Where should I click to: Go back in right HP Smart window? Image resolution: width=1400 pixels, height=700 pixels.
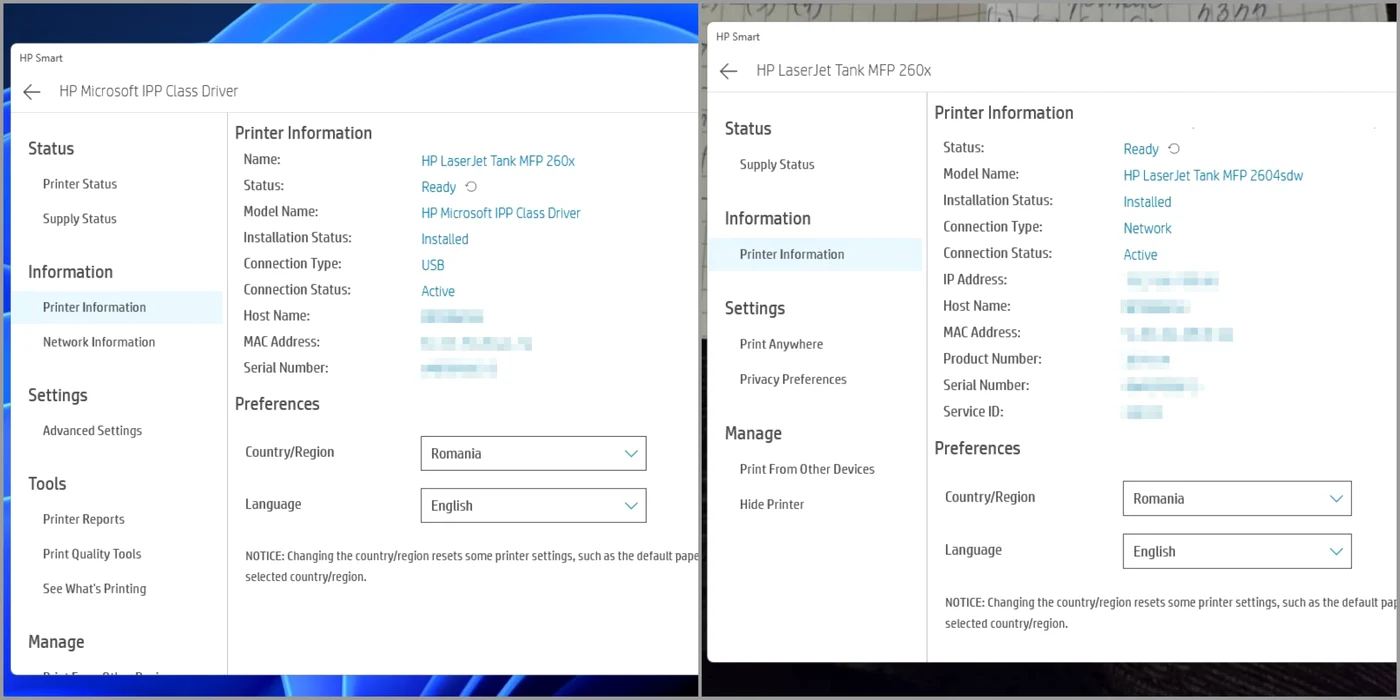728,71
